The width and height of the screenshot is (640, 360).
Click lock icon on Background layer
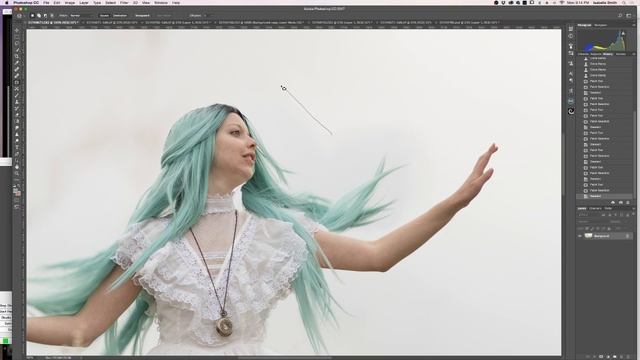[627, 236]
